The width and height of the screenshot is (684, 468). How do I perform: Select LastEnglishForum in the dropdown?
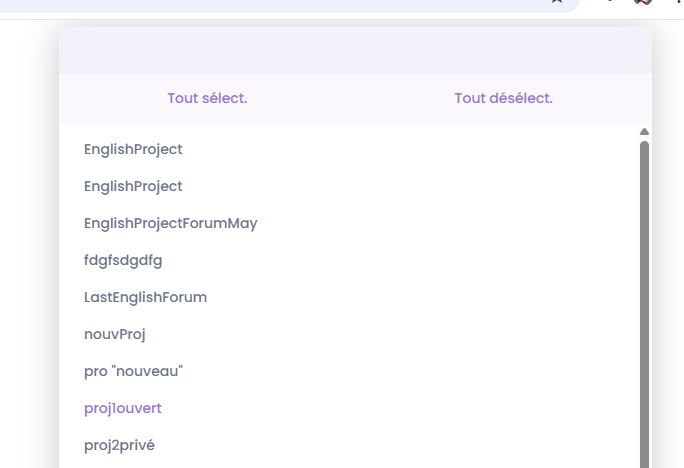(x=145, y=297)
